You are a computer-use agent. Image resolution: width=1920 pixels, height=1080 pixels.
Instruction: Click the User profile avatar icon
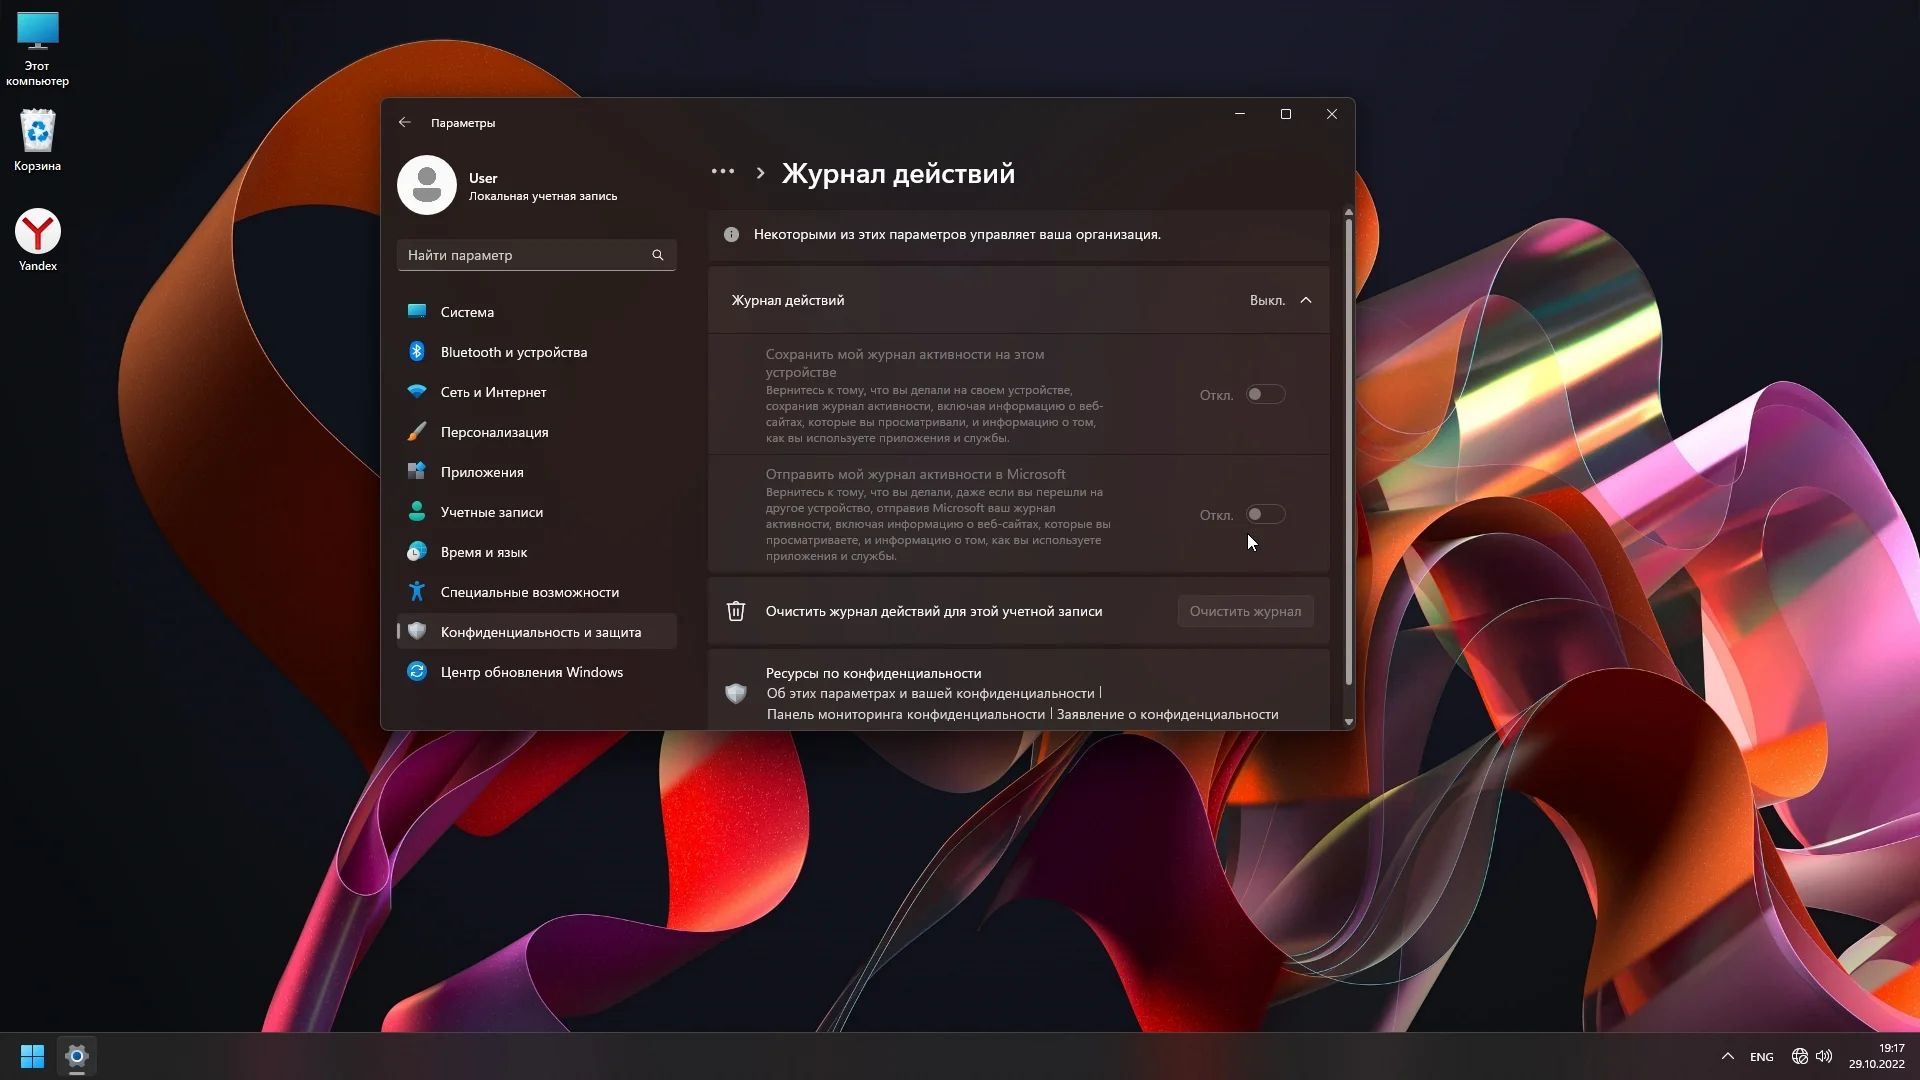click(427, 185)
